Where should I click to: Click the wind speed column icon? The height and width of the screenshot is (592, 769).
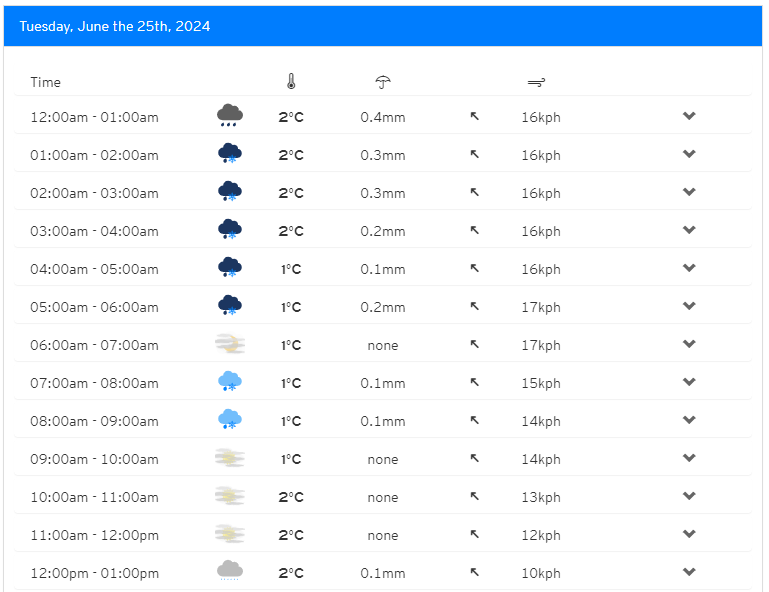[x=536, y=82]
